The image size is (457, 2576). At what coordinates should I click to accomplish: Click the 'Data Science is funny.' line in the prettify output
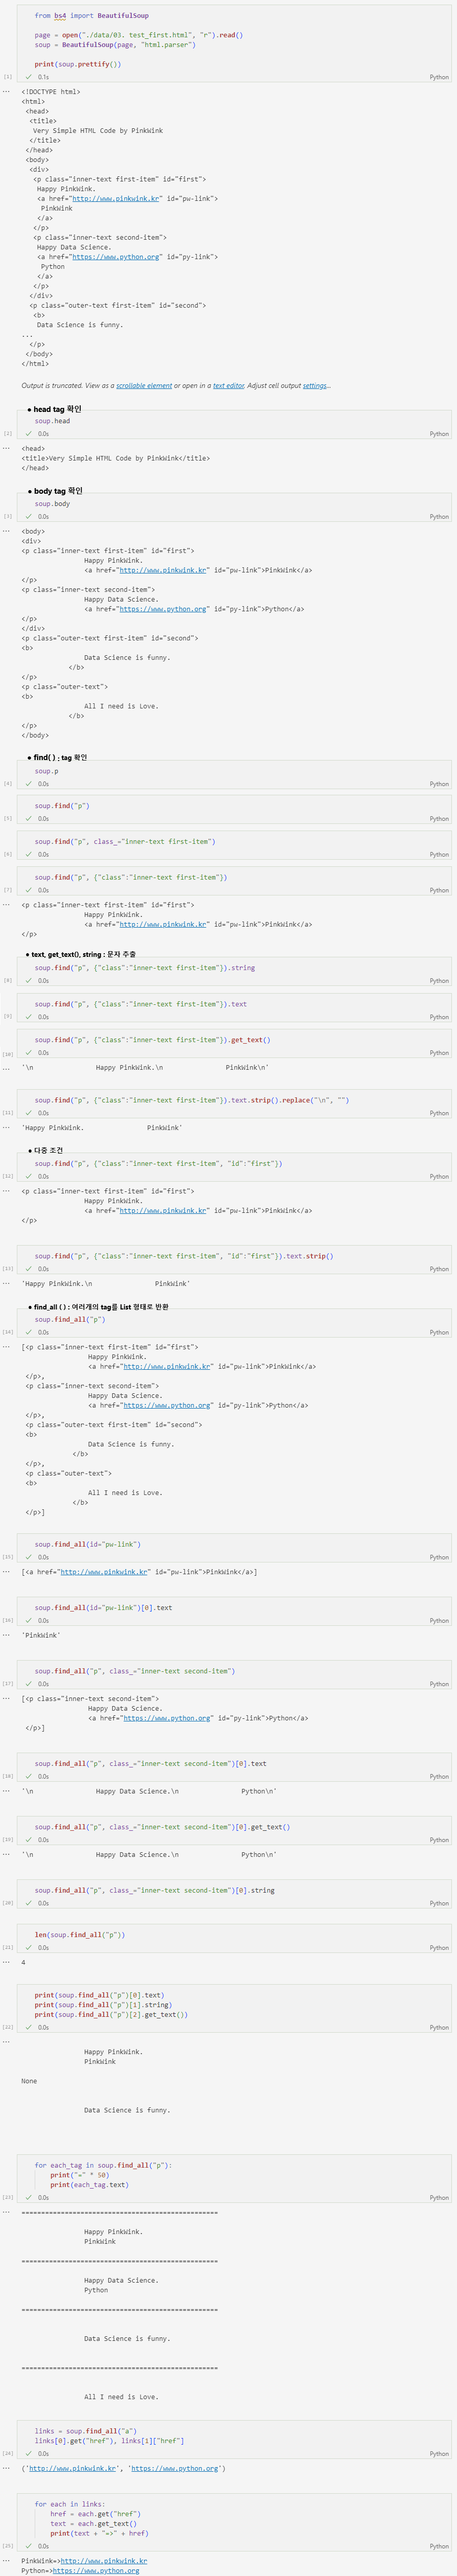coord(80,325)
